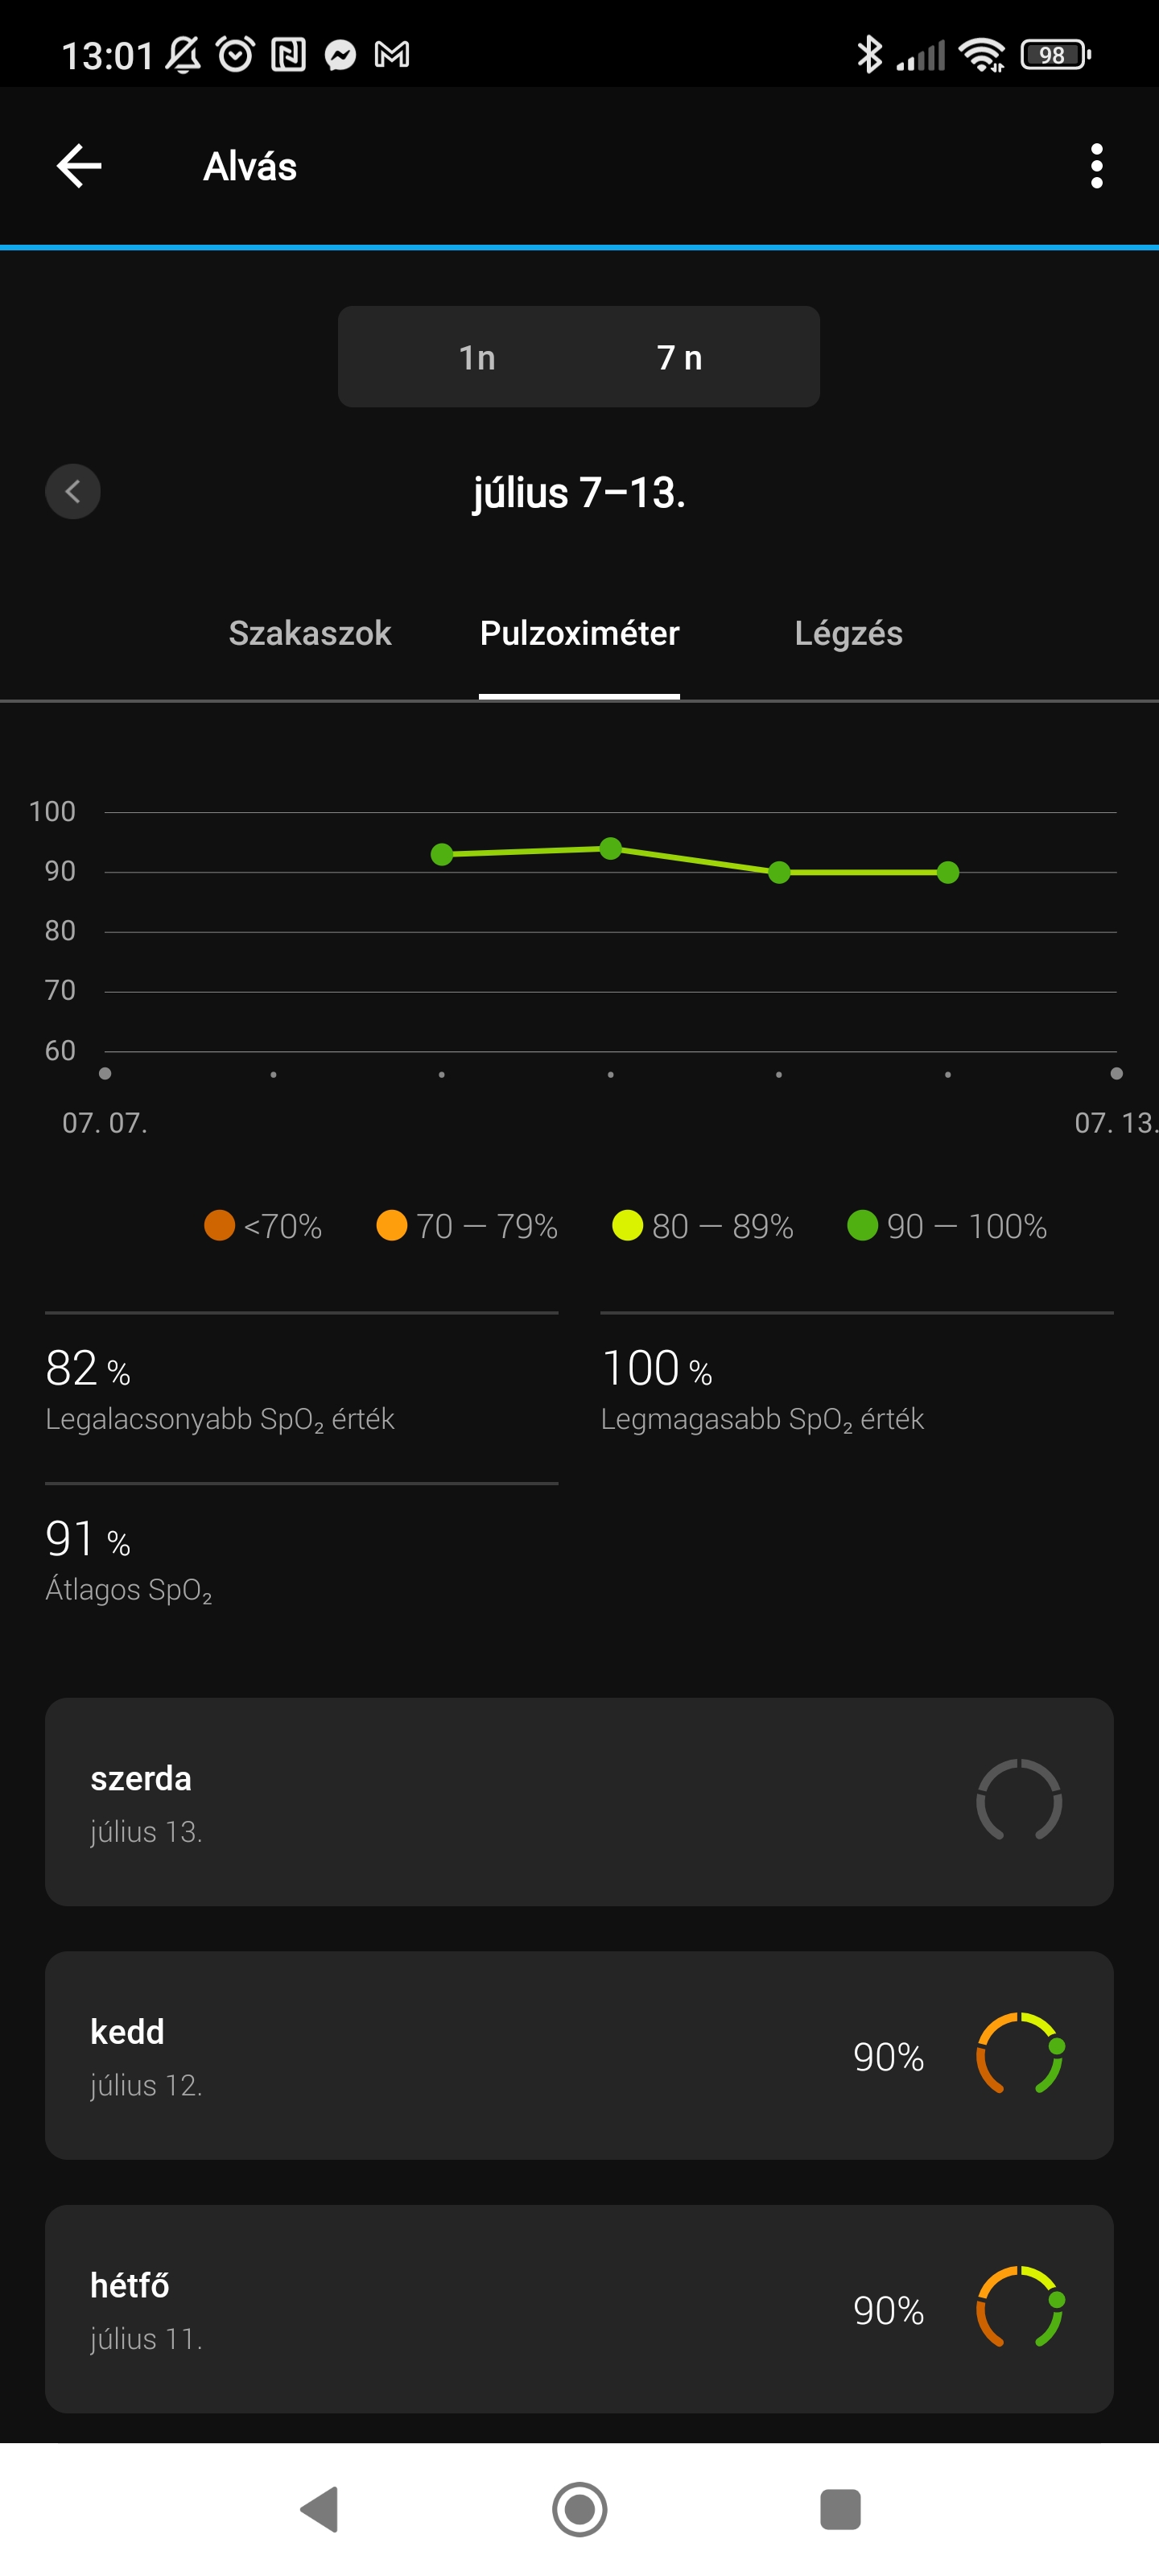Open the three-dot overflow menu
The width and height of the screenshot is (1159, 2576).
click(1096, 166)
